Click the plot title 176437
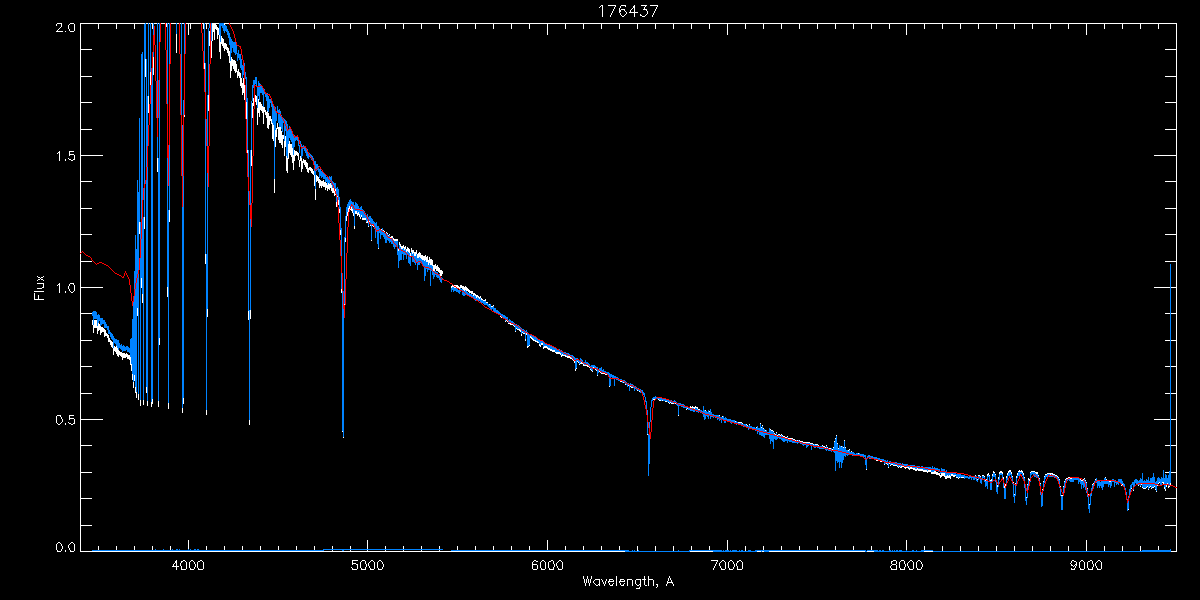 pos(628,11)
